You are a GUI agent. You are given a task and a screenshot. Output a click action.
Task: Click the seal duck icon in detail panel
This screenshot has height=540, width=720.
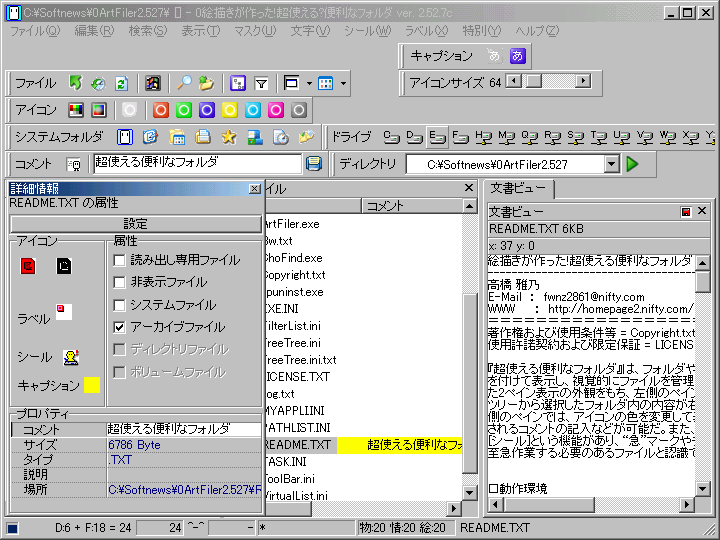pos(71,357)
